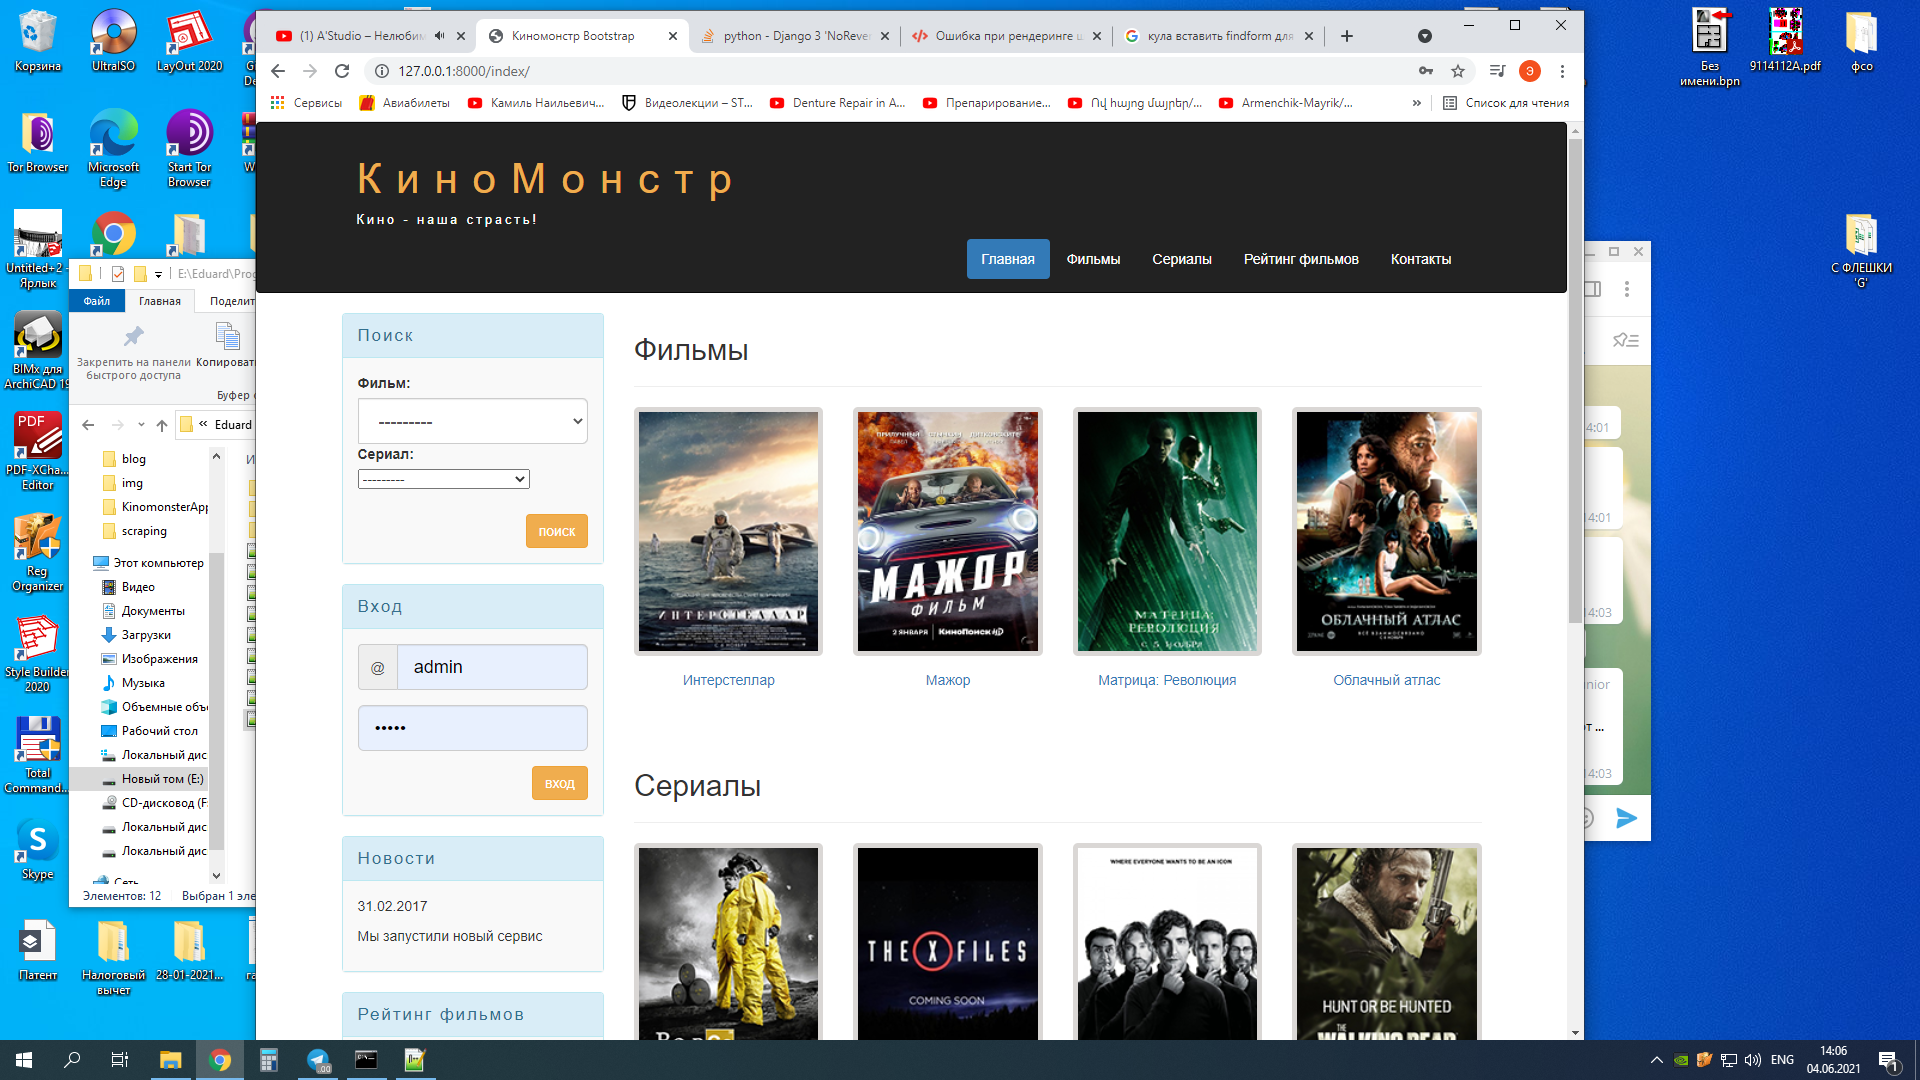Click the Breaking Bad series poster
This screenshot has width=1920, height=1080.
click(728, 943)
